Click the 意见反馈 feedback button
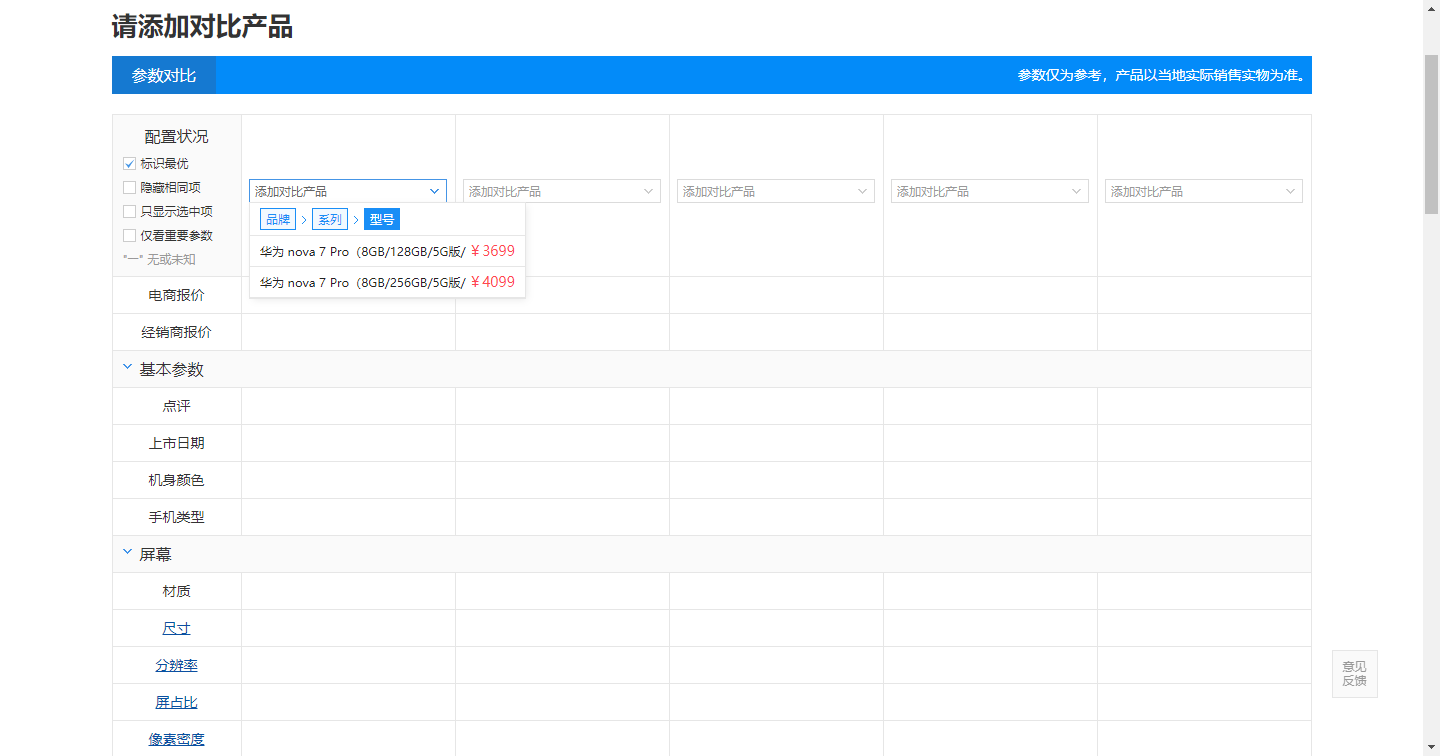Screen dimensions: 1440x756 coord(1354,673)
